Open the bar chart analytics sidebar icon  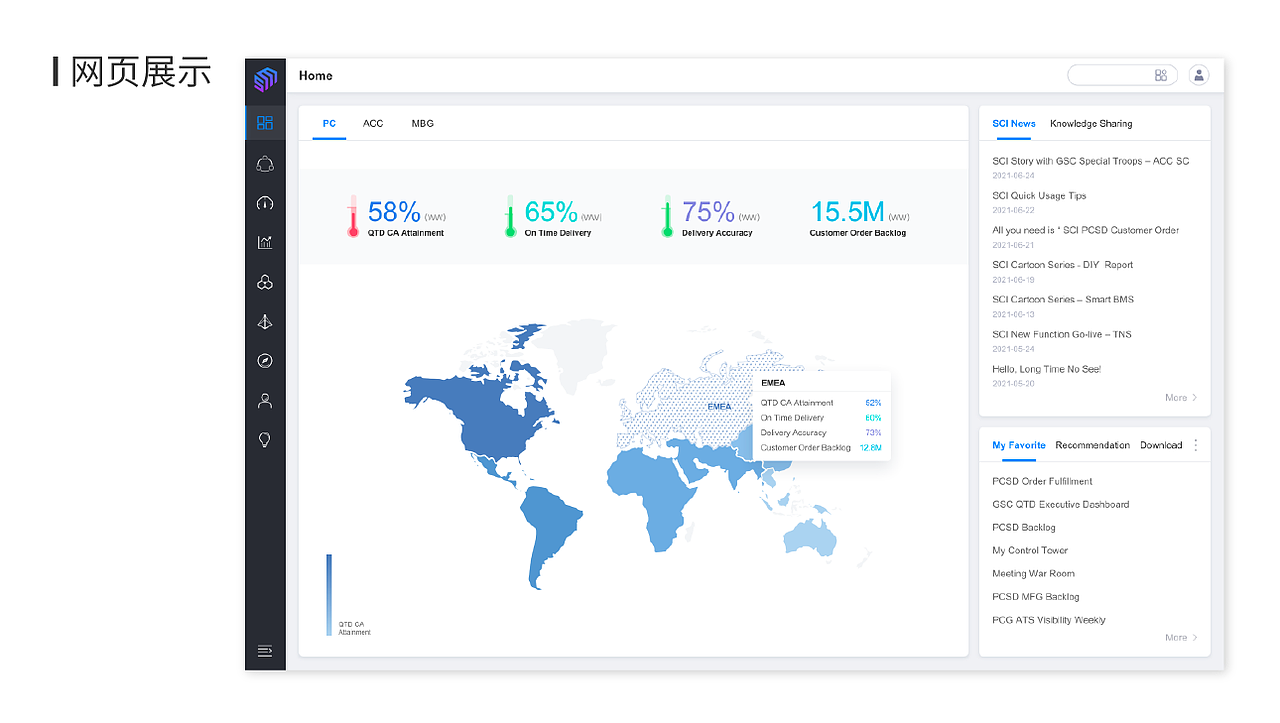coord(265,242)
